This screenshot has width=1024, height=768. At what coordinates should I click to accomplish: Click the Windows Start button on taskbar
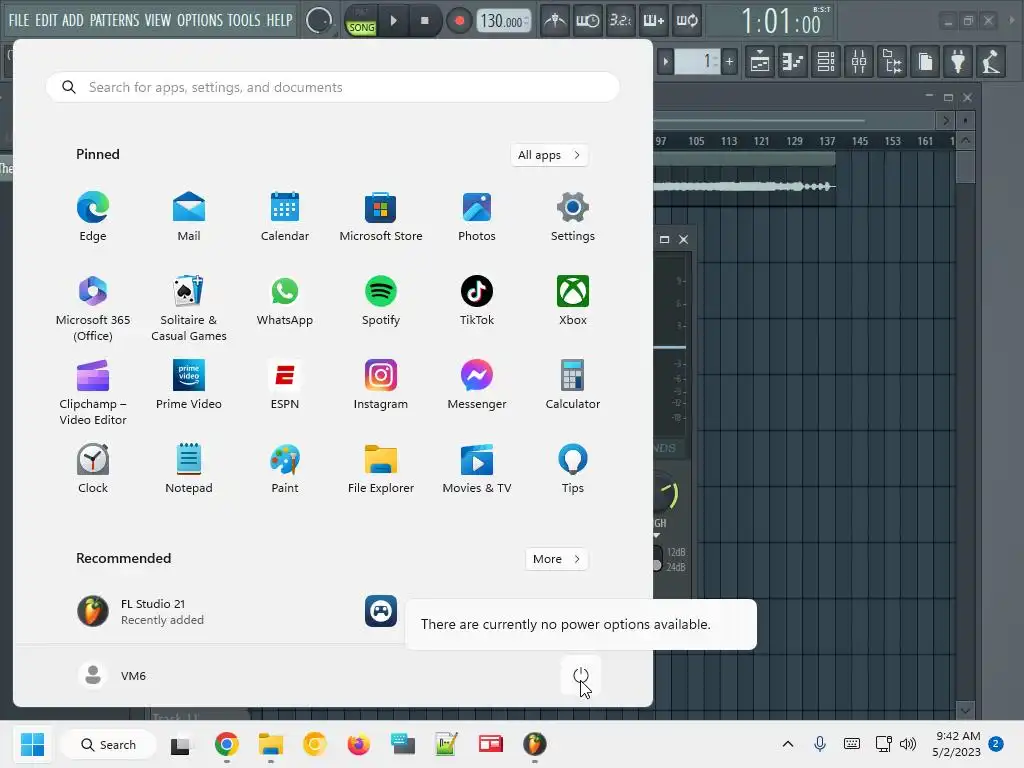[x=32, y=744]
